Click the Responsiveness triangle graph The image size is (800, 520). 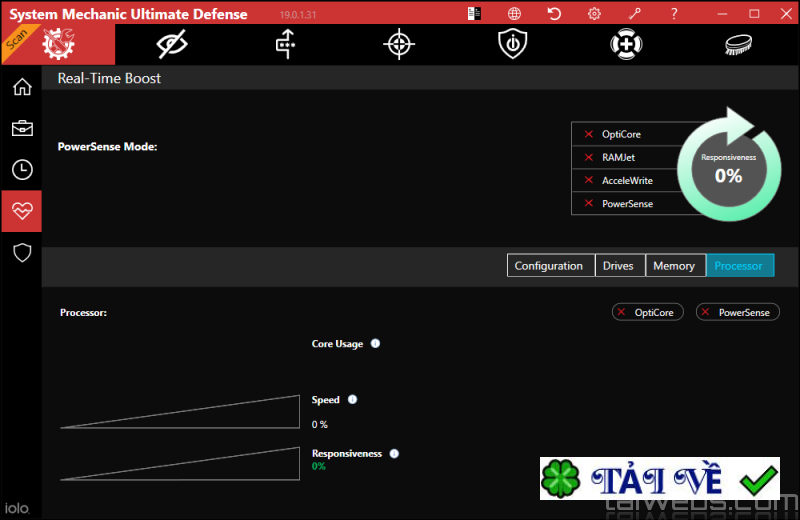click(180, 464)
